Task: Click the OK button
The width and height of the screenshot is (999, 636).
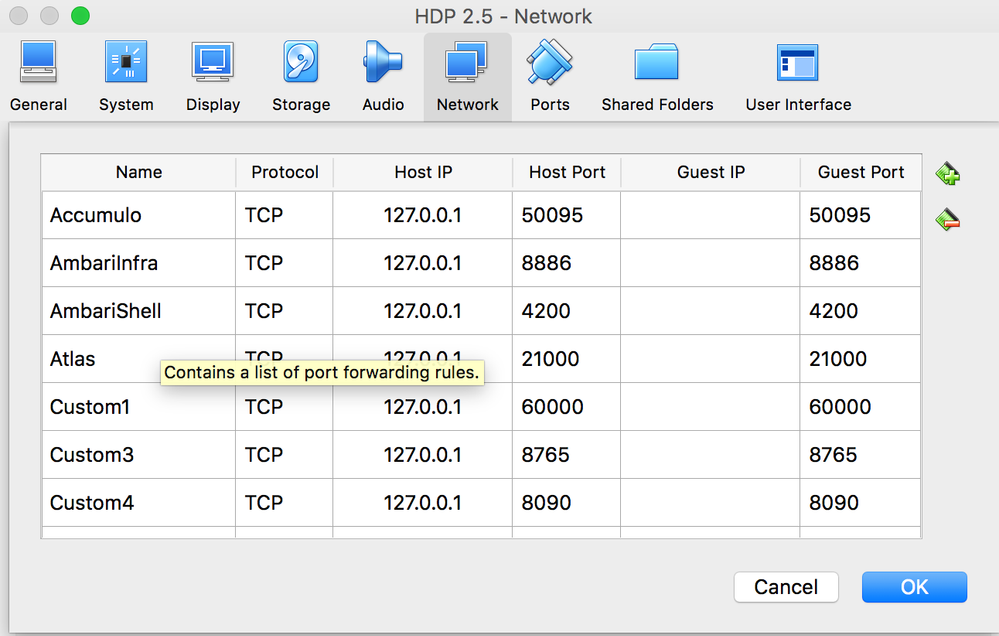Action: point(914,587)
